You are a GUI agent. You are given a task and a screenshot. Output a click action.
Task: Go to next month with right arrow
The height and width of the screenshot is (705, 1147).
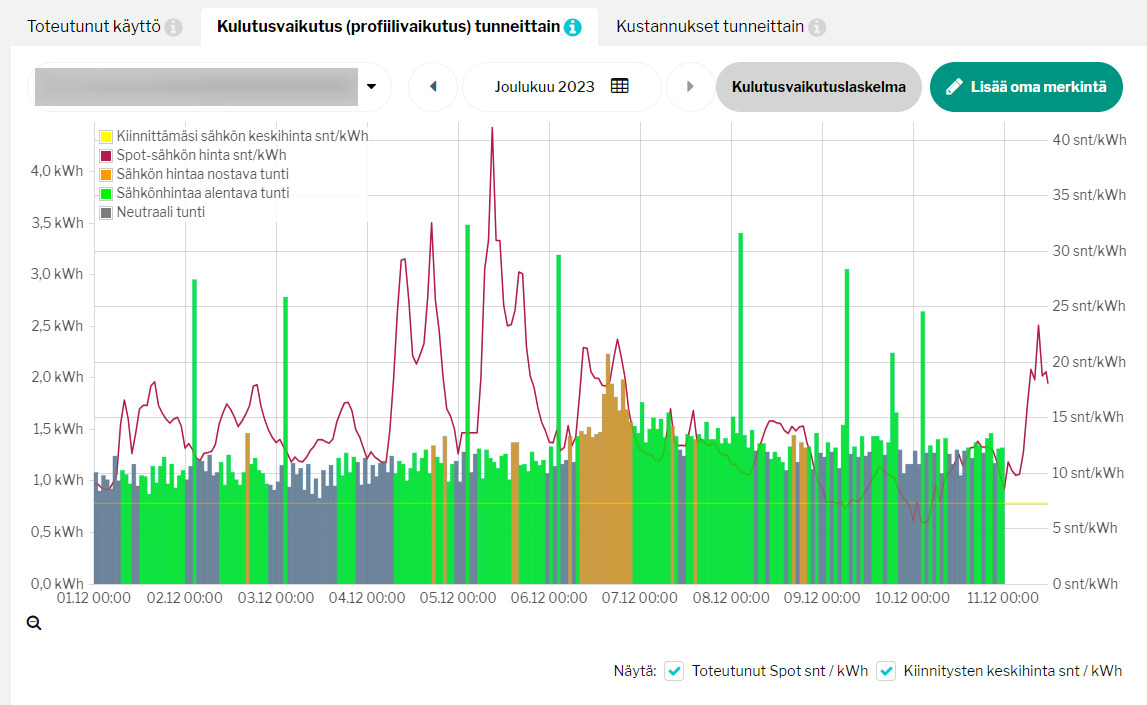[x=690, y=87]
